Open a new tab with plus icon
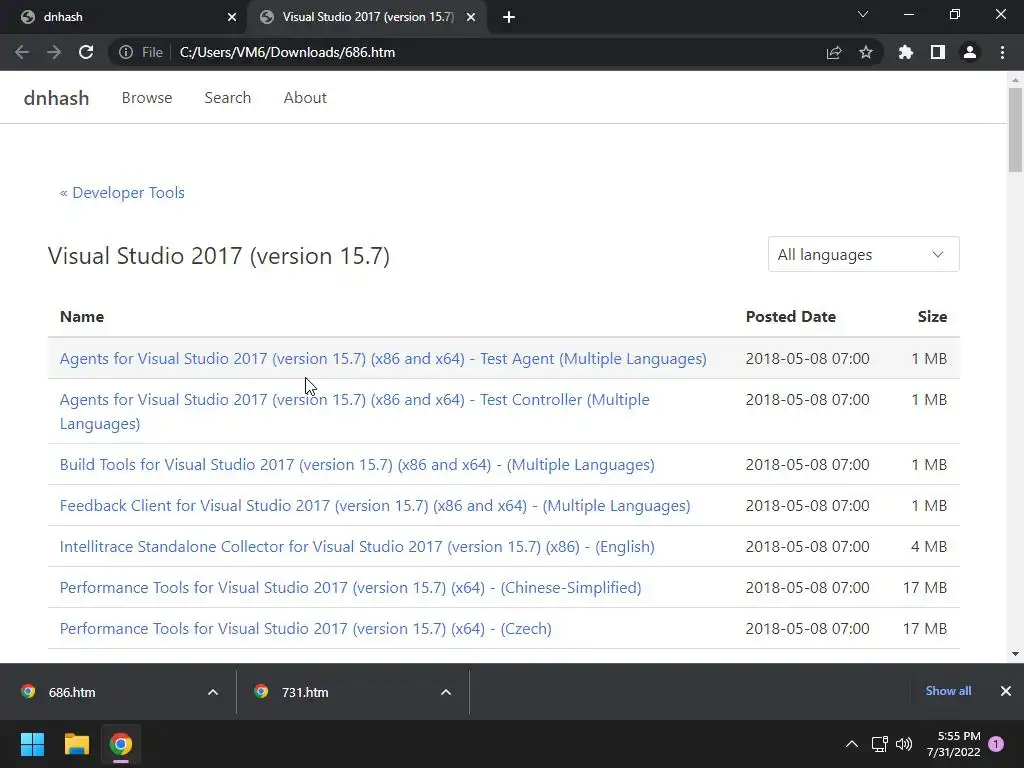Viewport: 1024px width, 768px height. (509, 17)
